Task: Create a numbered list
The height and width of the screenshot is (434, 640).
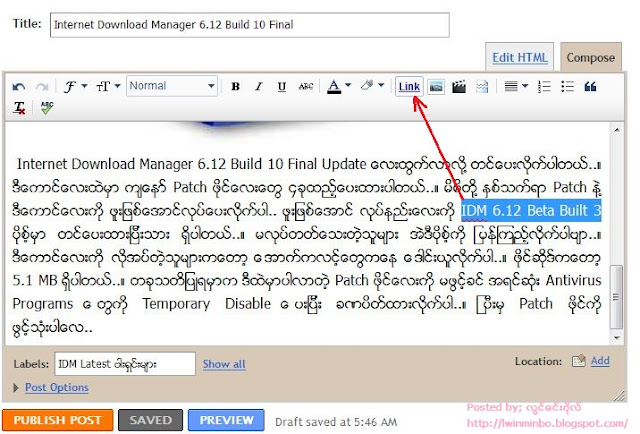Action: coord(544,87)
